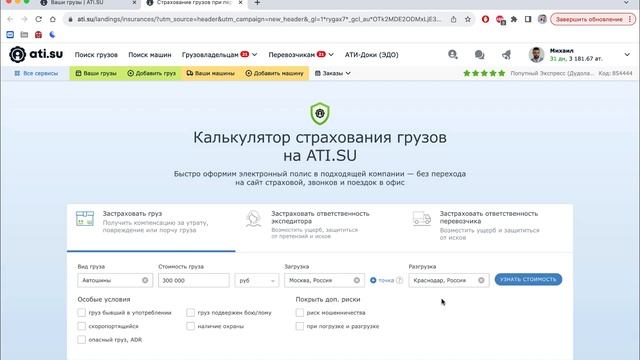The image size is (640, 360).
Task: Open Opera red extension icon
Action: (x=485, y=19)
